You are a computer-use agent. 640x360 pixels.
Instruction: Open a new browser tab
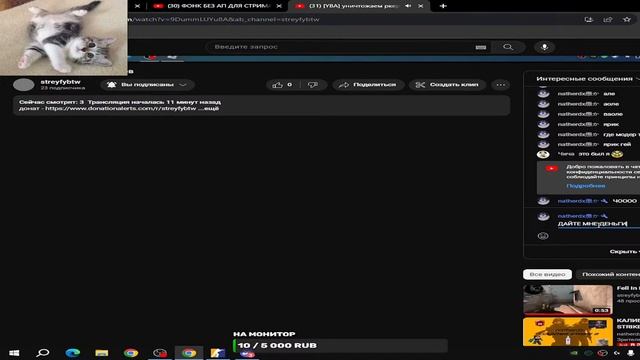pos(443,6)
